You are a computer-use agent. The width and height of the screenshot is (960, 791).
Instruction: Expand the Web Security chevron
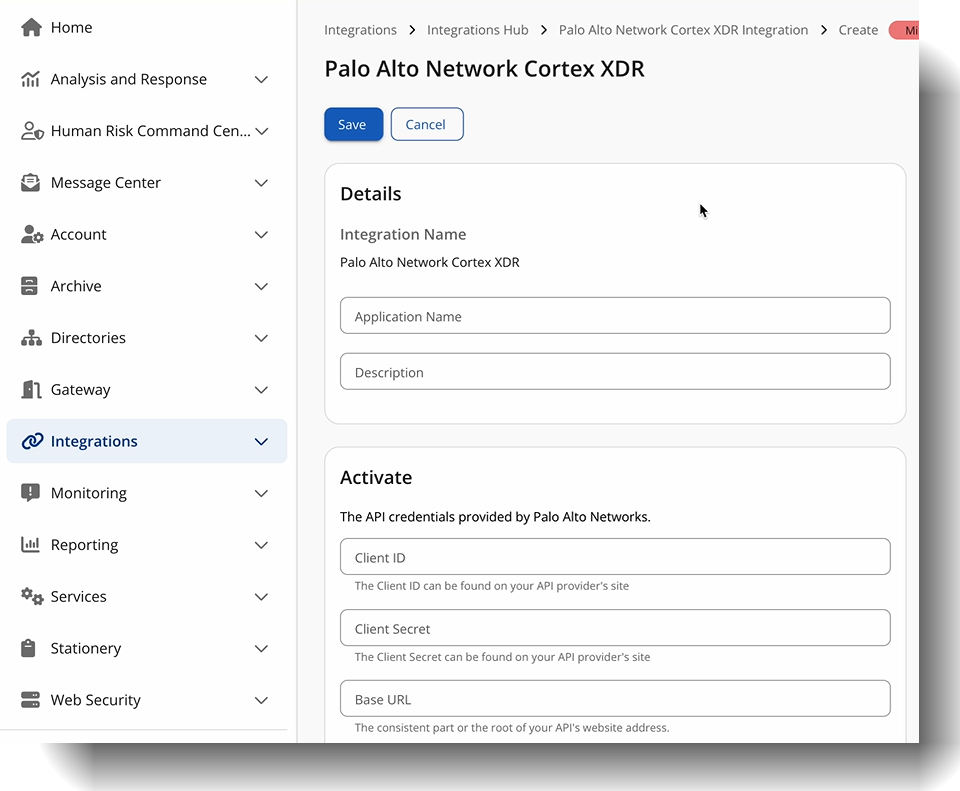coord(261,701)
